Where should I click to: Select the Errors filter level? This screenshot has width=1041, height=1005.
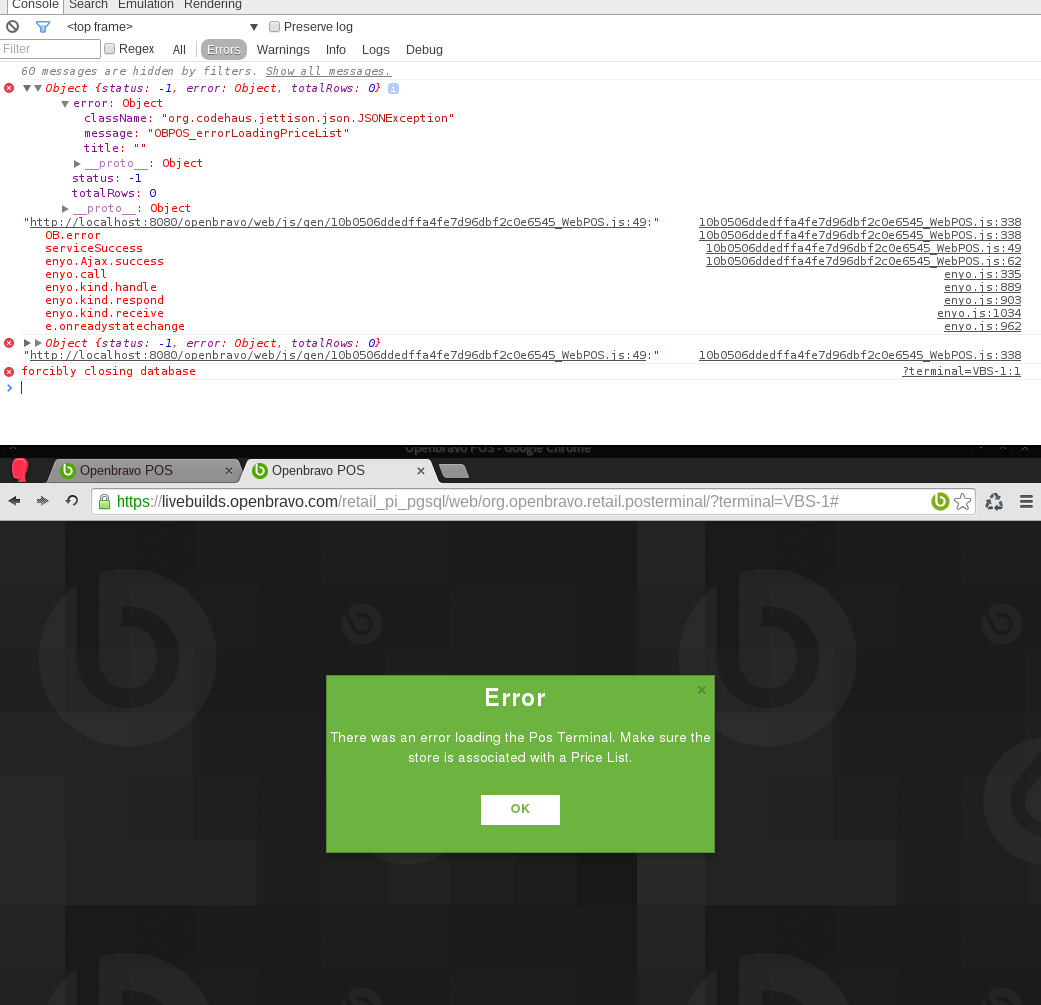[224, 49]
